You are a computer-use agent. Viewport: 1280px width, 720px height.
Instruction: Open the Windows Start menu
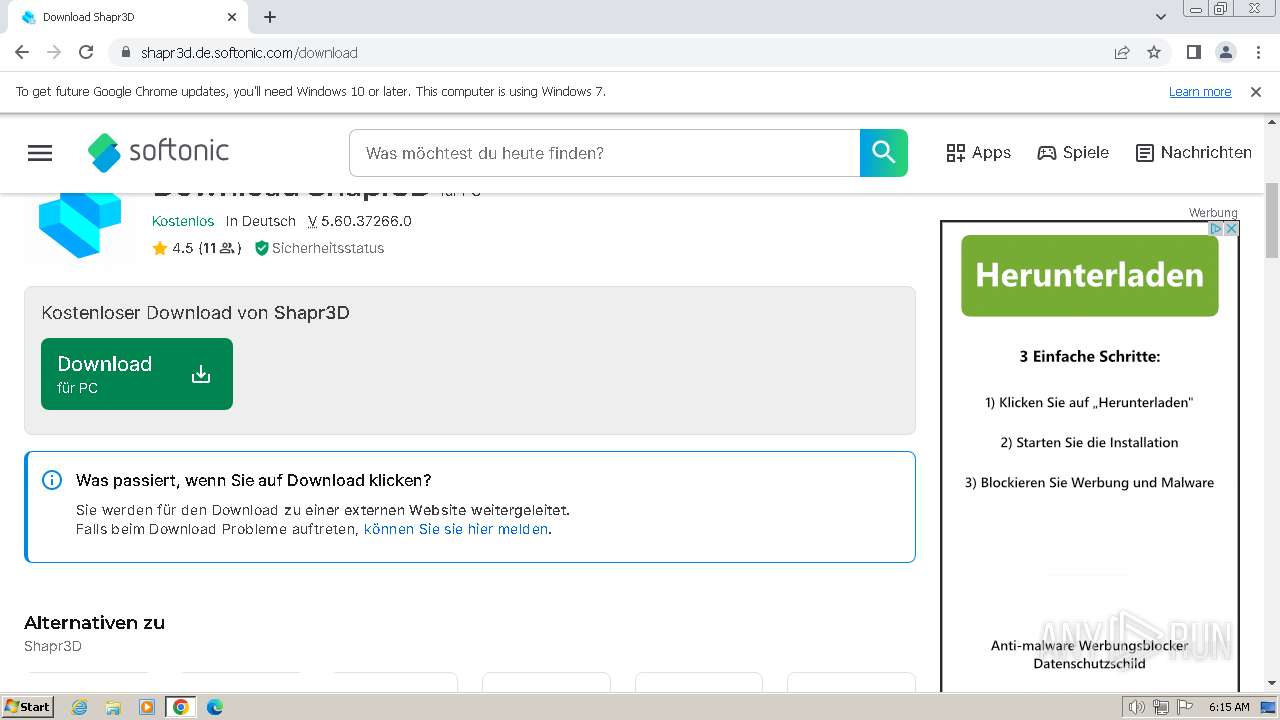click(27, 706)
